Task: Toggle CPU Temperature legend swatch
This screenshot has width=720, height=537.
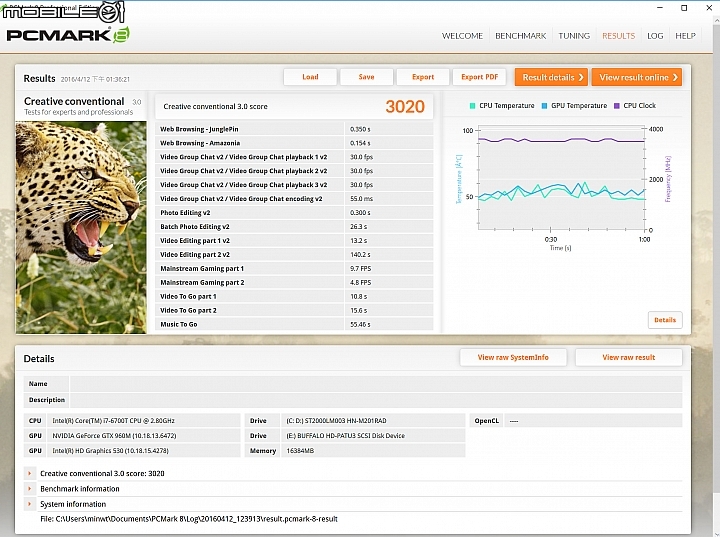Action: (x=472, y=106)
